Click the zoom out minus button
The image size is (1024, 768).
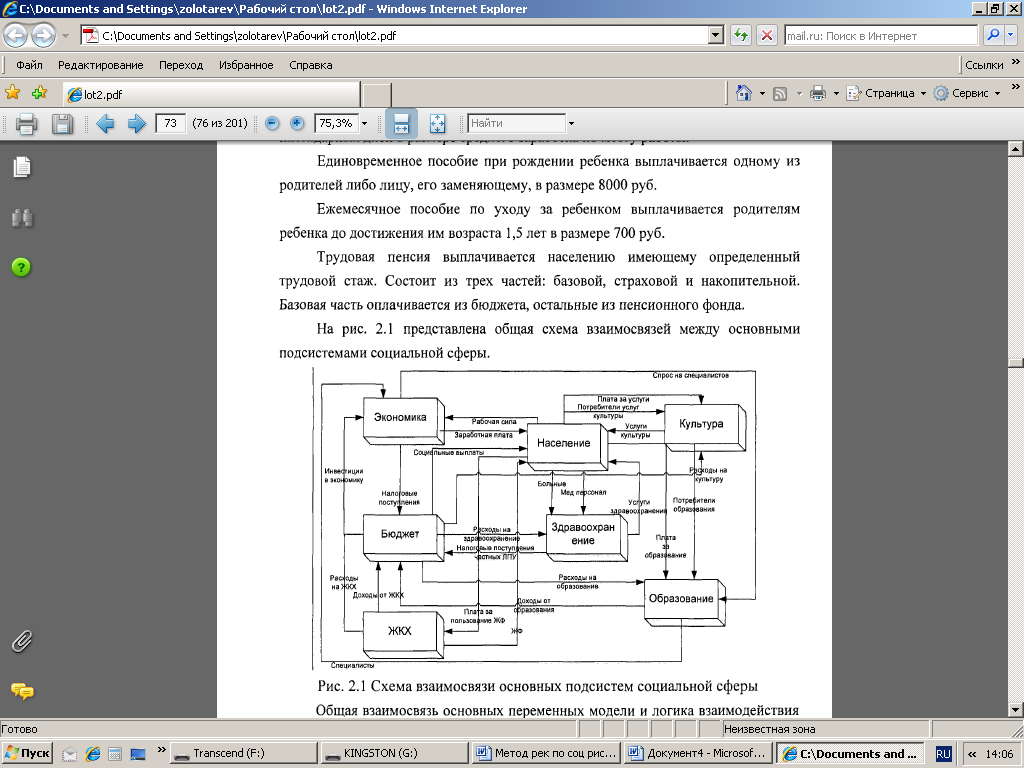coord(272,123)
